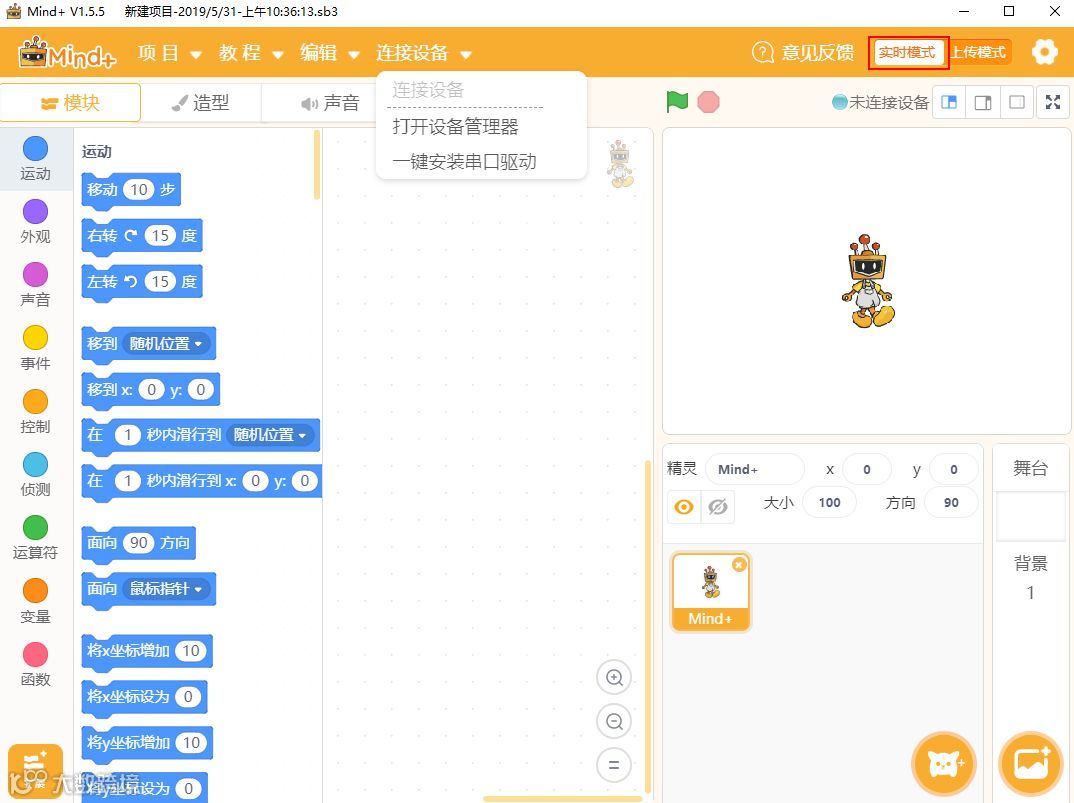Click the workspace vertical scrollbar
Image resolution: width=1074 pixels, height=803 pixels.
pyautogui.click(x=647, y=627)
